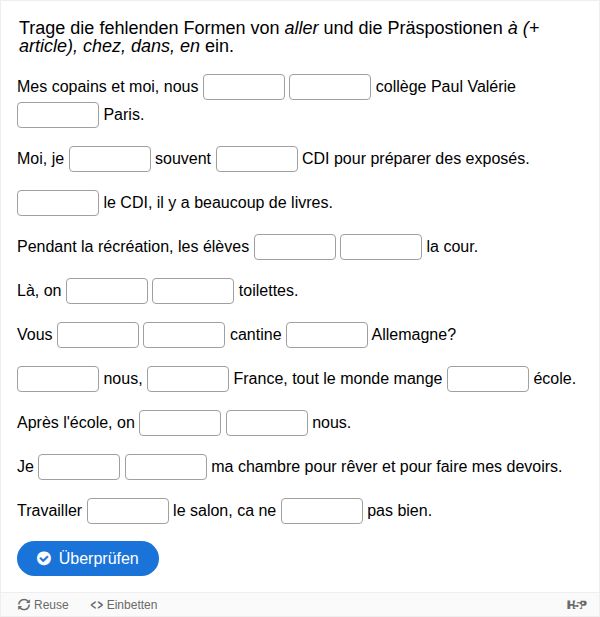Click the blank before "France, tout le monde"
Viewport: 600px width, 617px height.
tap(188, 379)
